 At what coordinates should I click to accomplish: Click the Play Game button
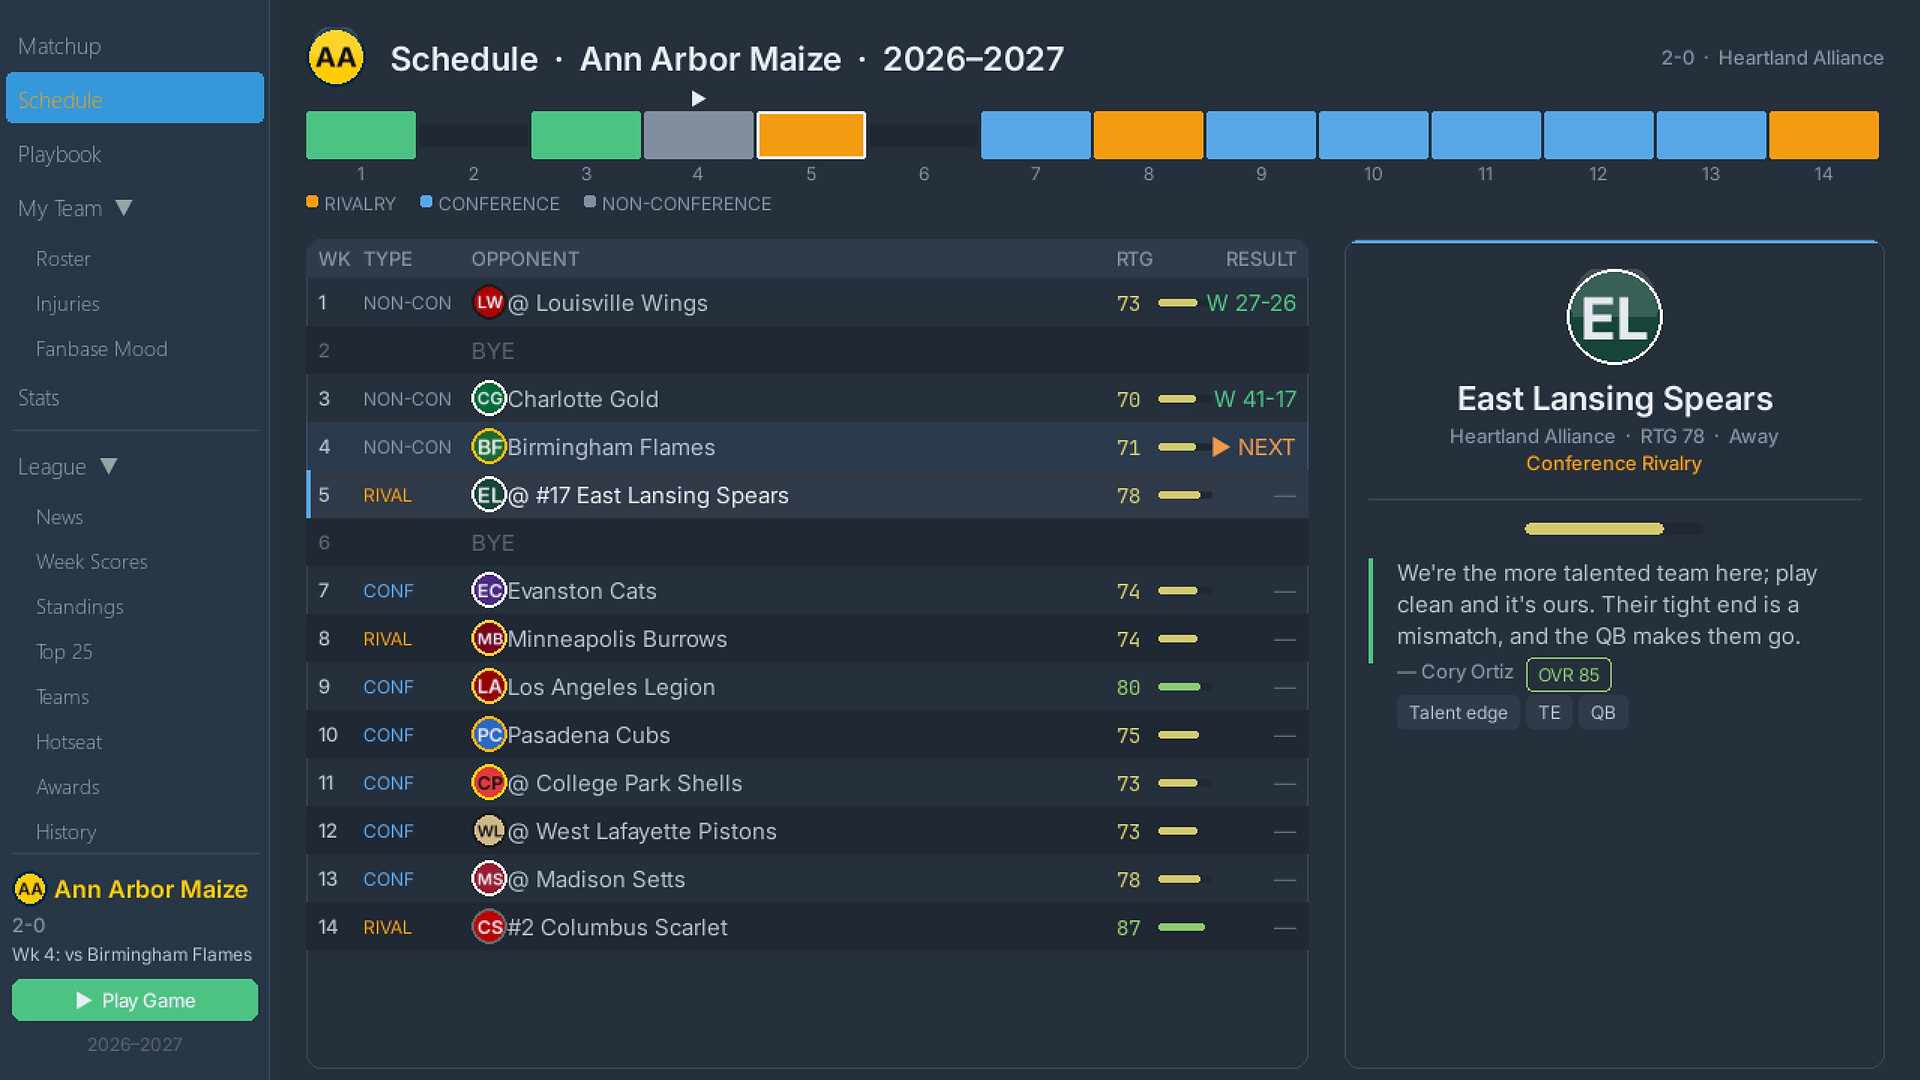(135, 1000)
